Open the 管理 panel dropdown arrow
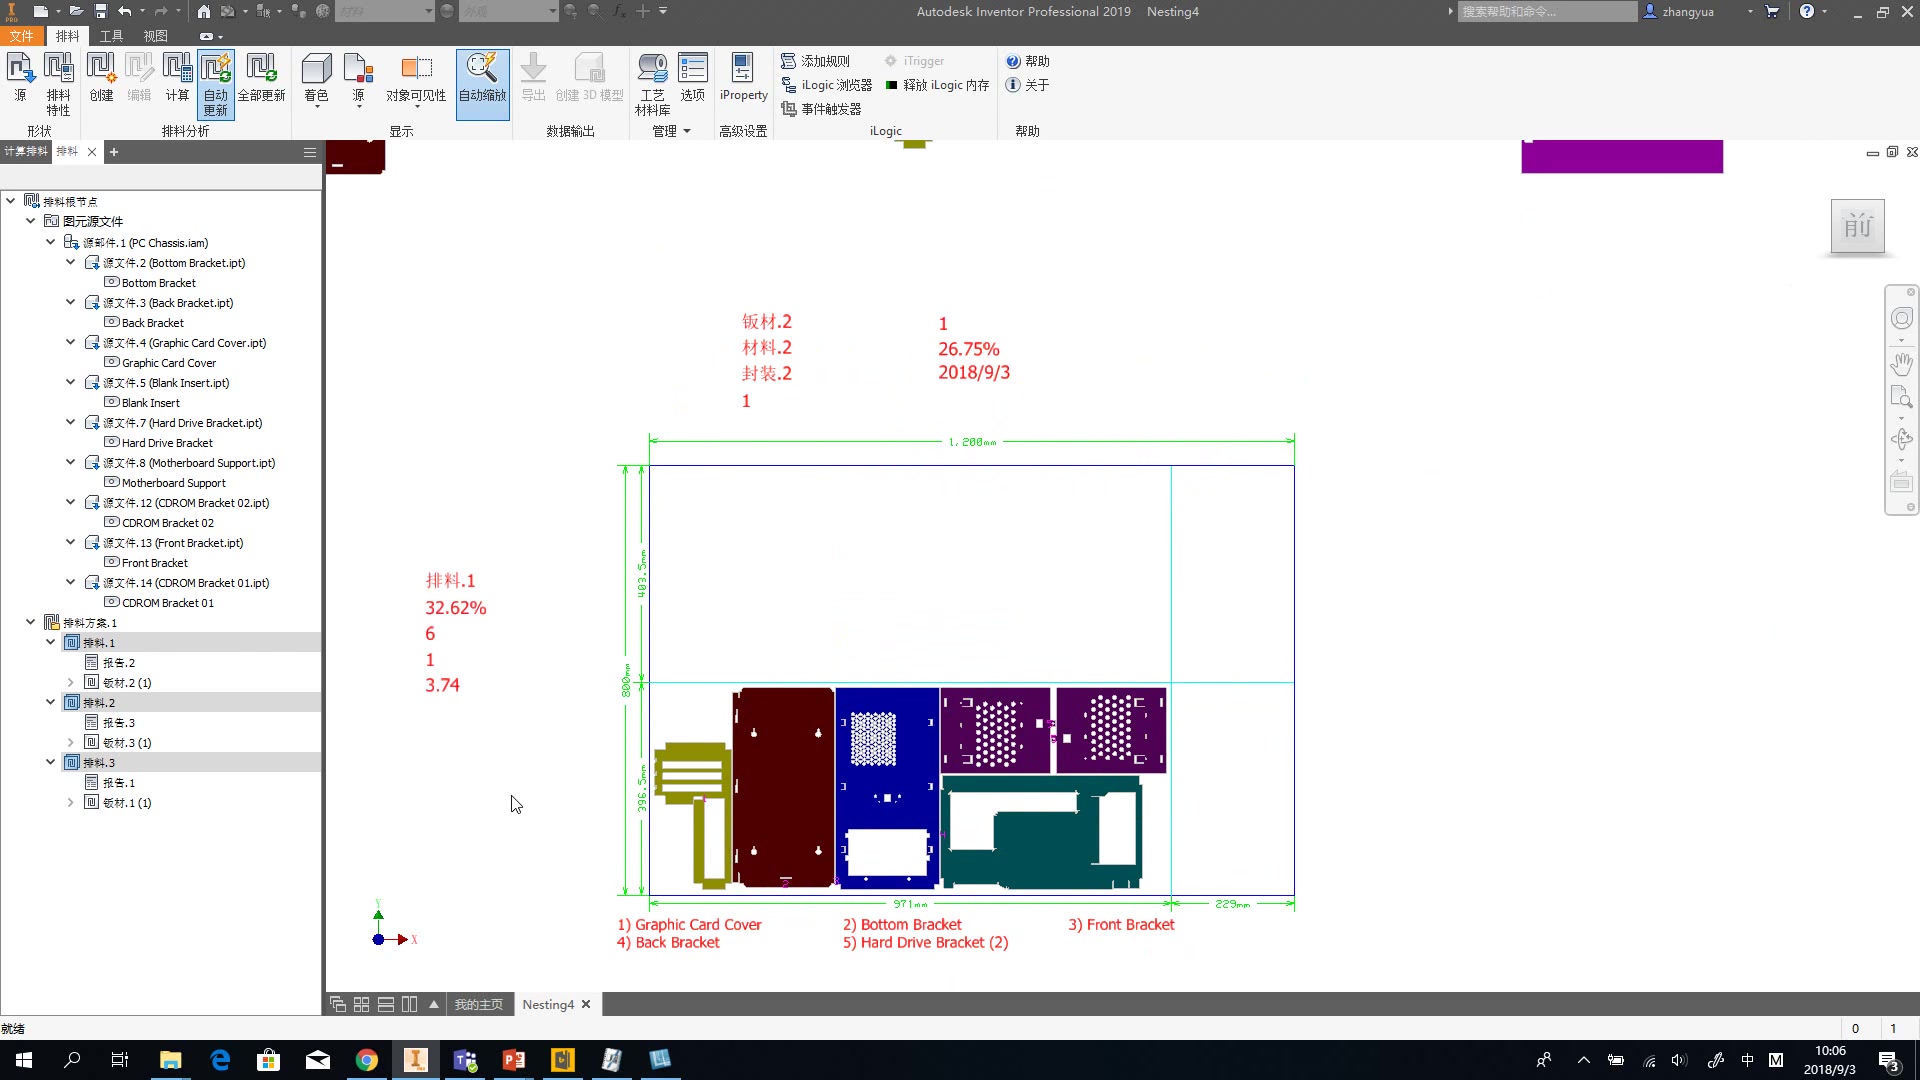1920x1080 pixels. 687,131
